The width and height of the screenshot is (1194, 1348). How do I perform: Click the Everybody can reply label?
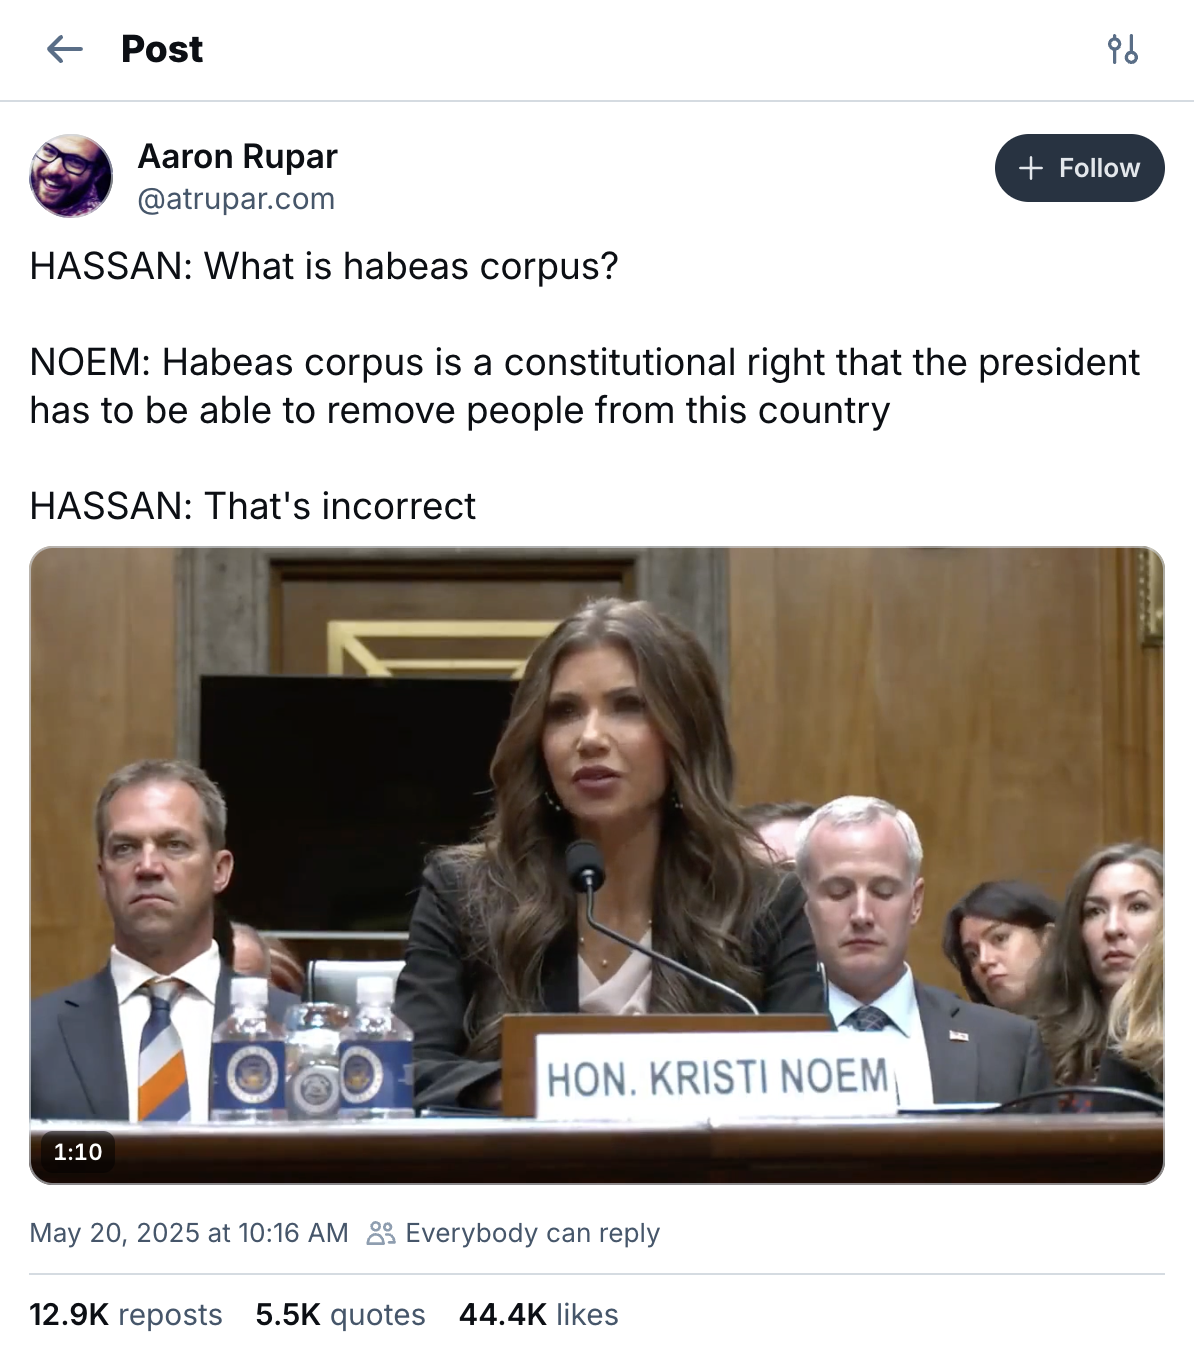[x=532, y=1233]
